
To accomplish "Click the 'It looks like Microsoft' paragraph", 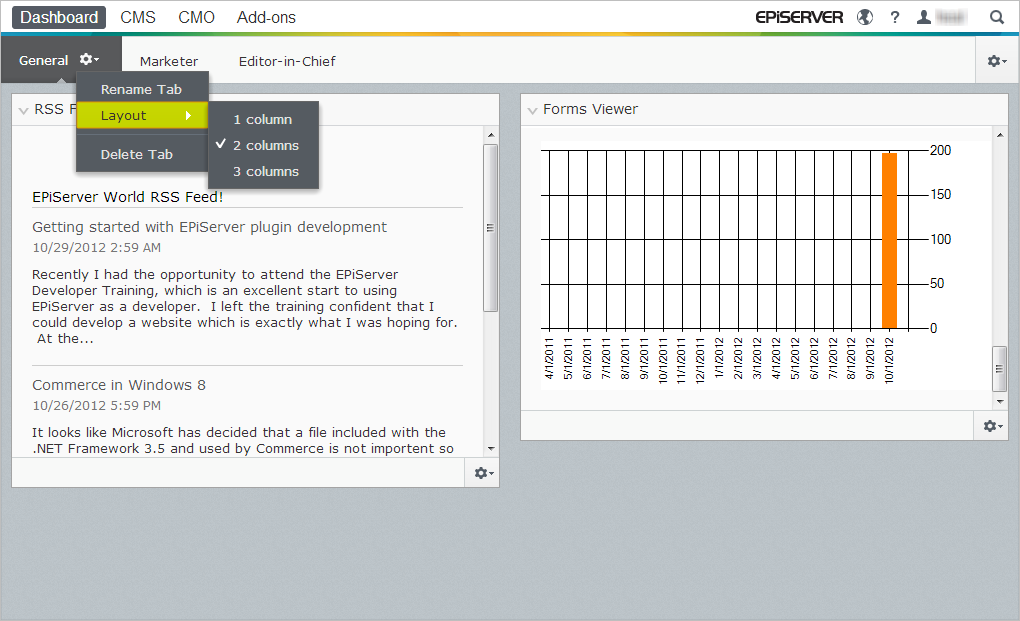I will 243,440.
